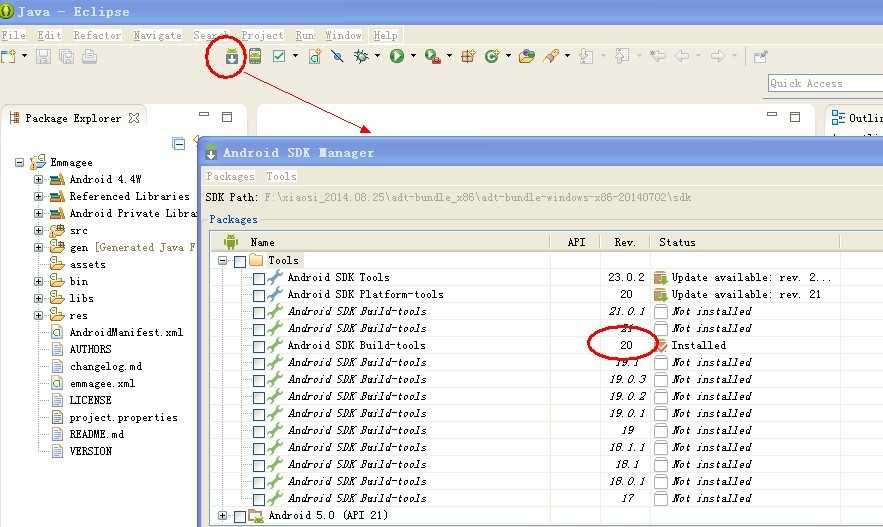Click the Quick Access search field
Viewport: 883px width, 527px height.
tap(825, 83)
